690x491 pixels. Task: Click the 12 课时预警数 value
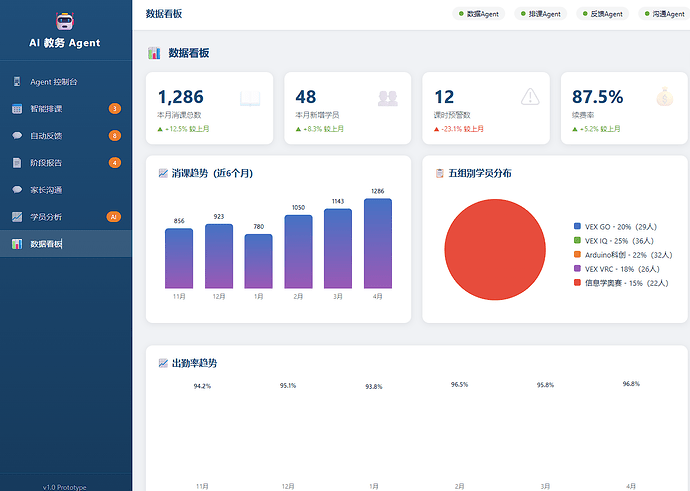pos(444,97)
